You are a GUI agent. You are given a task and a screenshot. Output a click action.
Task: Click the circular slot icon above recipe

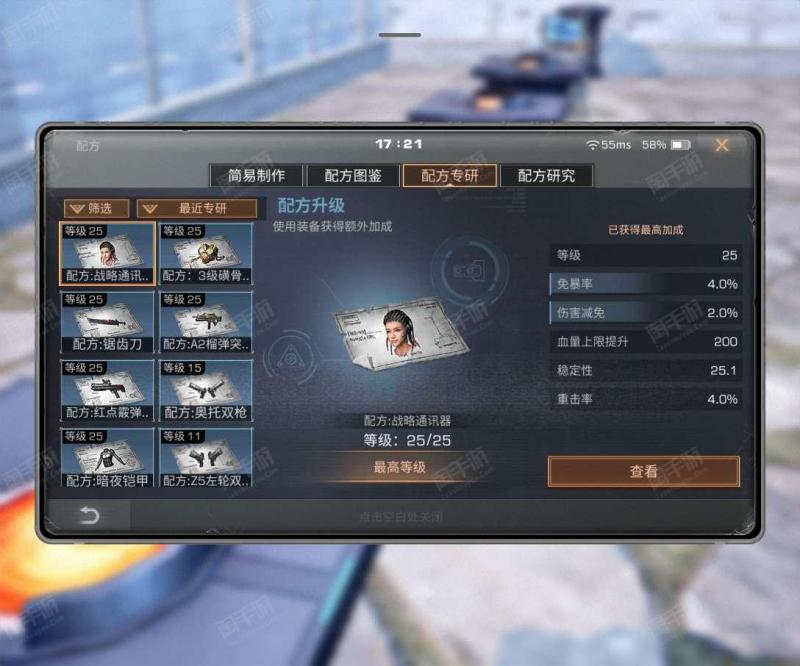click(469, 270)
